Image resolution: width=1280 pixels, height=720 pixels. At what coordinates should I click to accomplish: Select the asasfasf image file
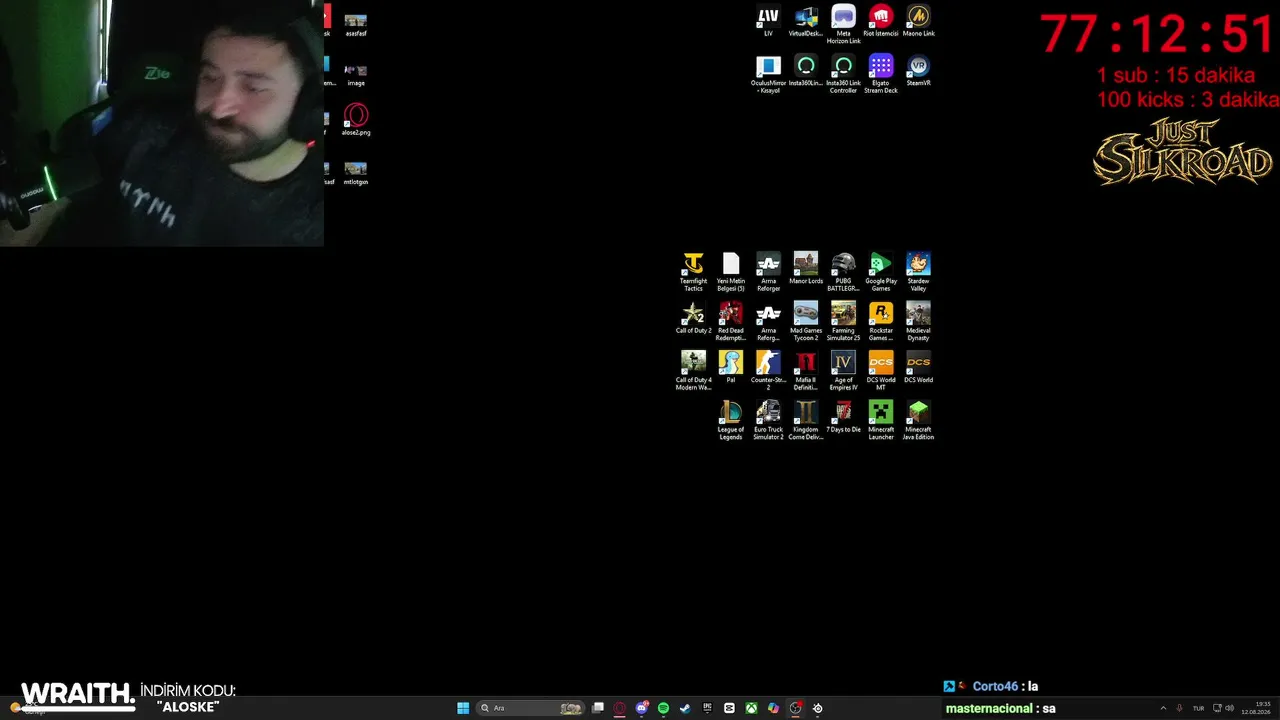[356, 25]
